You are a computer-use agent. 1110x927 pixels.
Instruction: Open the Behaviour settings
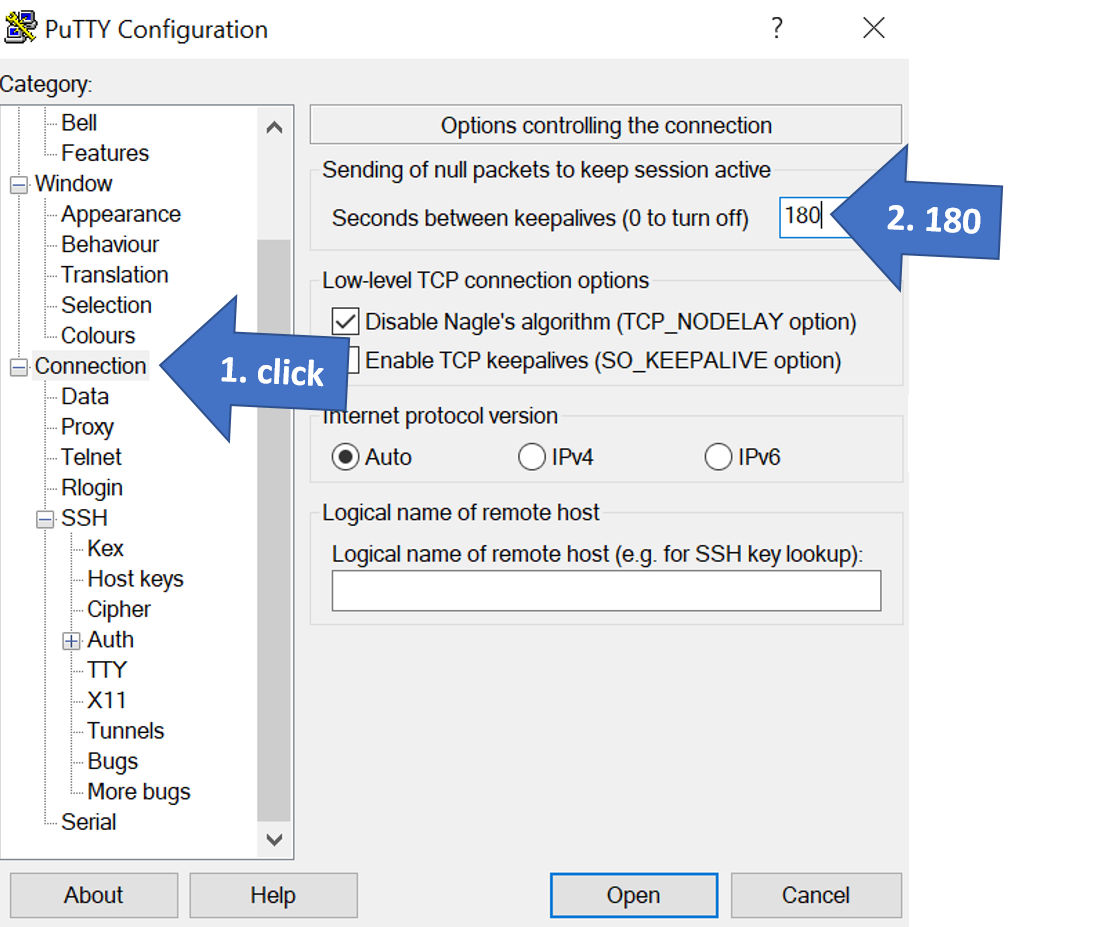point(110,244)
